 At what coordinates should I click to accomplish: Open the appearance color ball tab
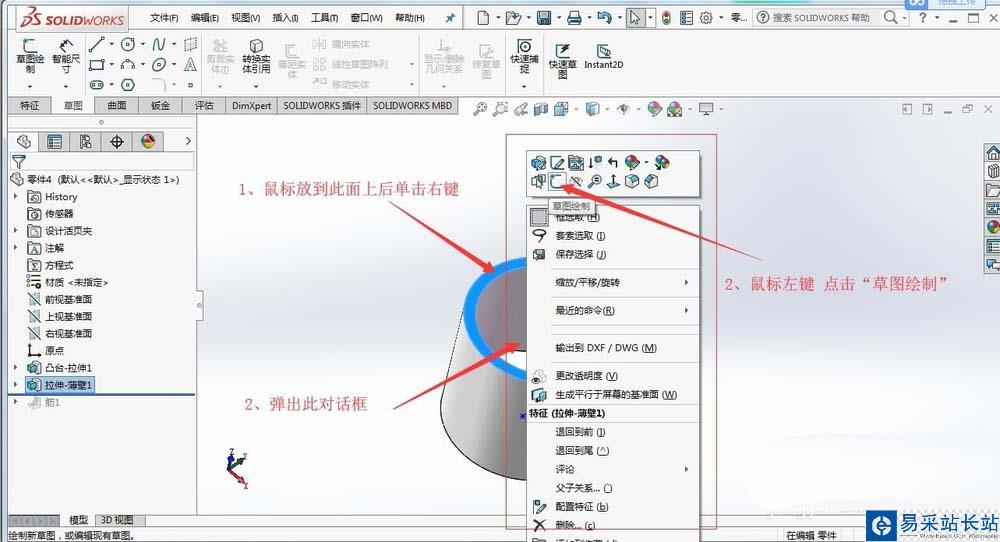pos(148,142)
